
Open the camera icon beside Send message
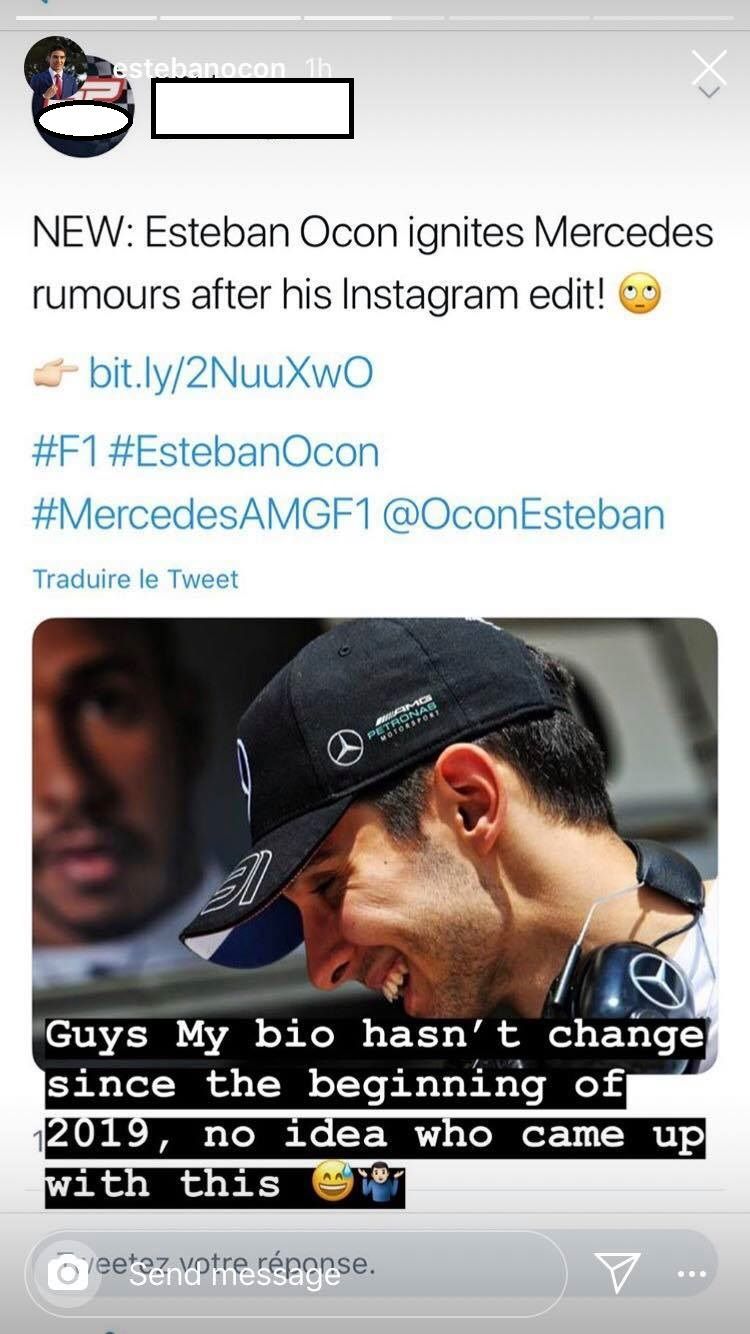(x=68, y=1273)
